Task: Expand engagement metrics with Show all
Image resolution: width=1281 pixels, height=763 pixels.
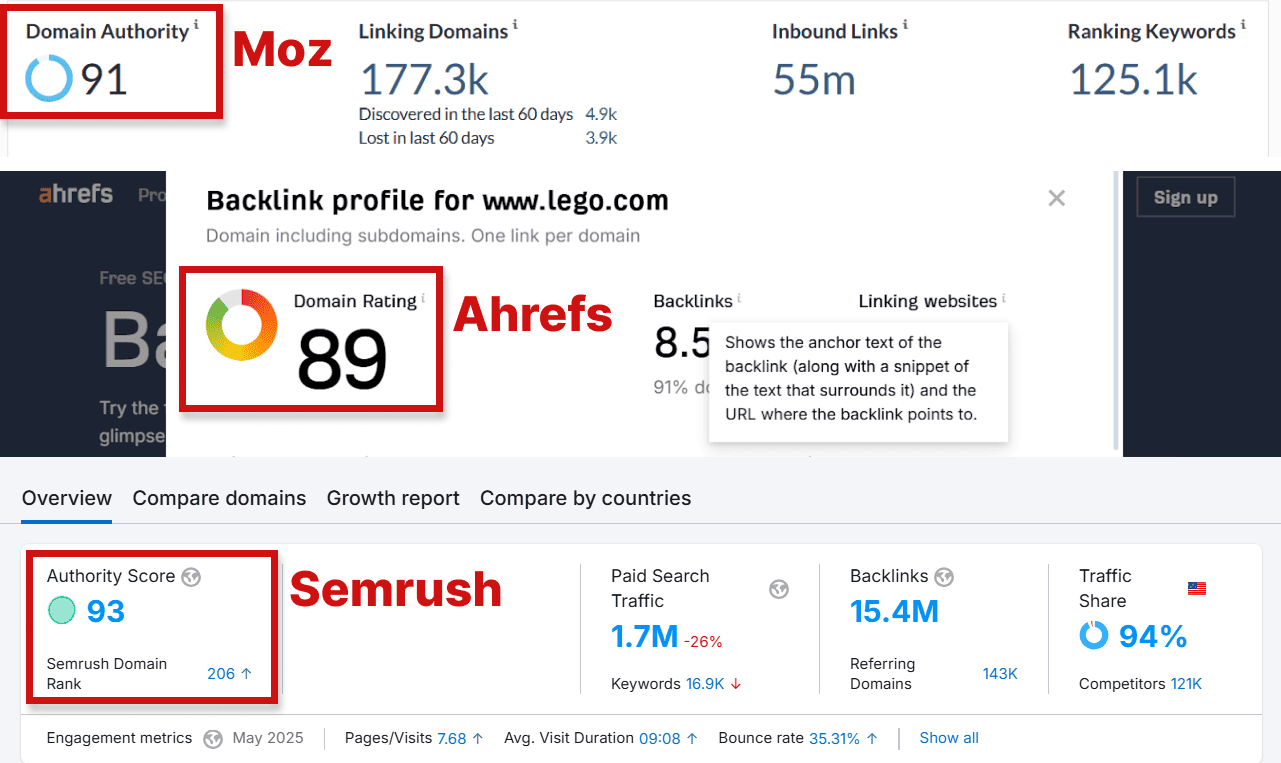Action: click(948, 737)
